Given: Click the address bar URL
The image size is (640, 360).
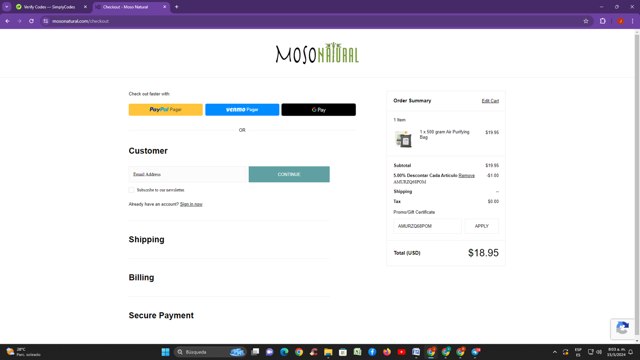Looking at the screenshot, I should click(80, 21).
